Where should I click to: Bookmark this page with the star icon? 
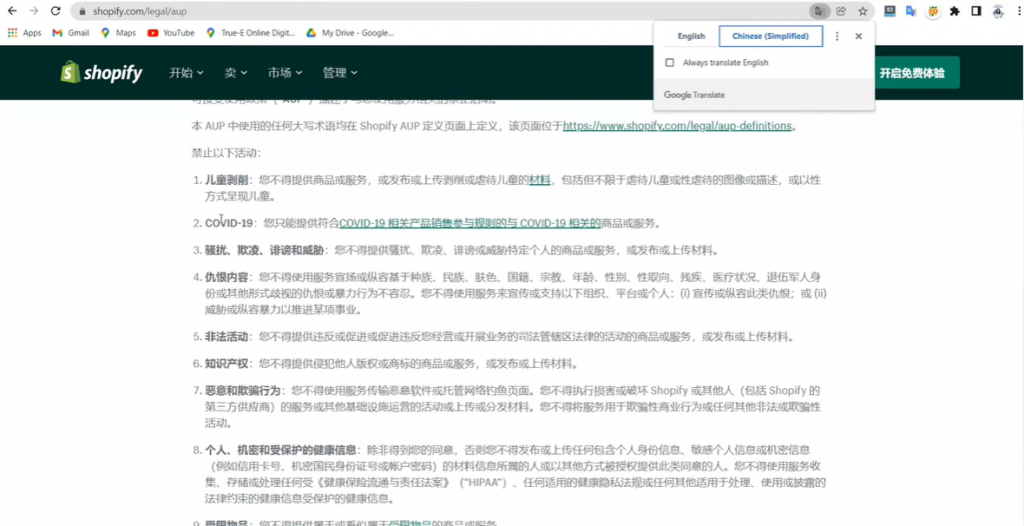point(862,11)
